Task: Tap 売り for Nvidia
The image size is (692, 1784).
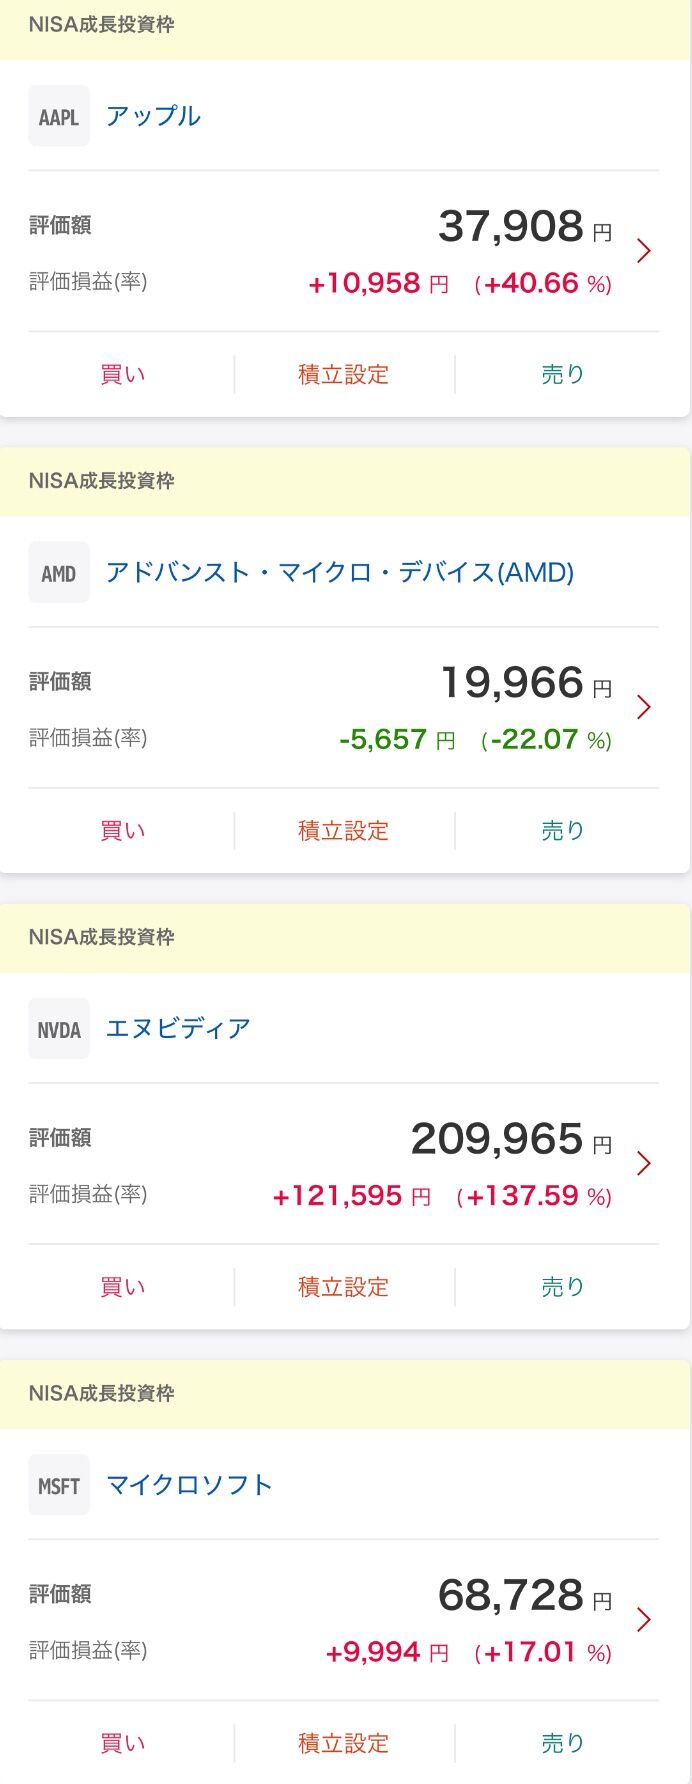Action: coord(562,1287)
